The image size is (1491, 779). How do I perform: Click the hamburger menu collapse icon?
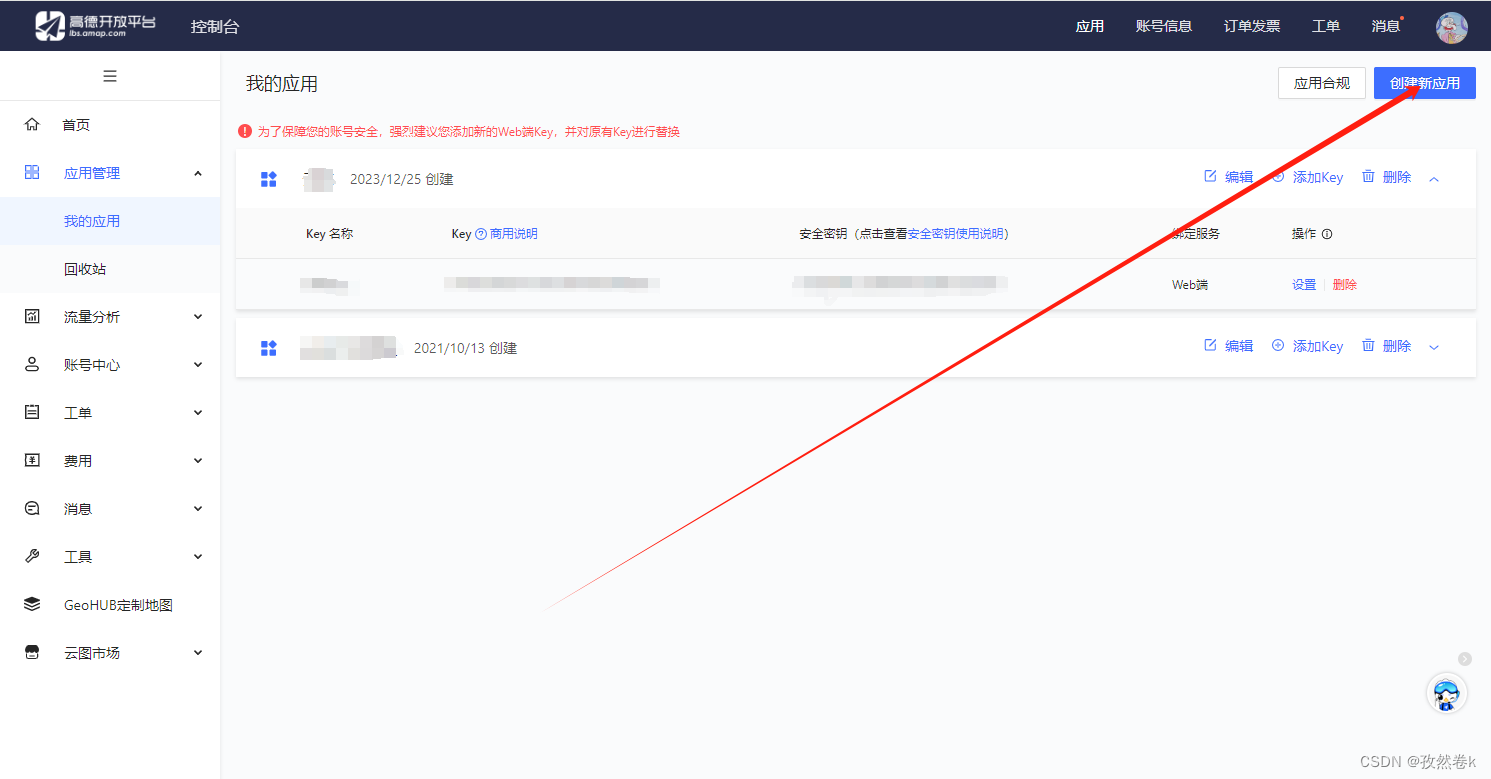coord(110,76)
